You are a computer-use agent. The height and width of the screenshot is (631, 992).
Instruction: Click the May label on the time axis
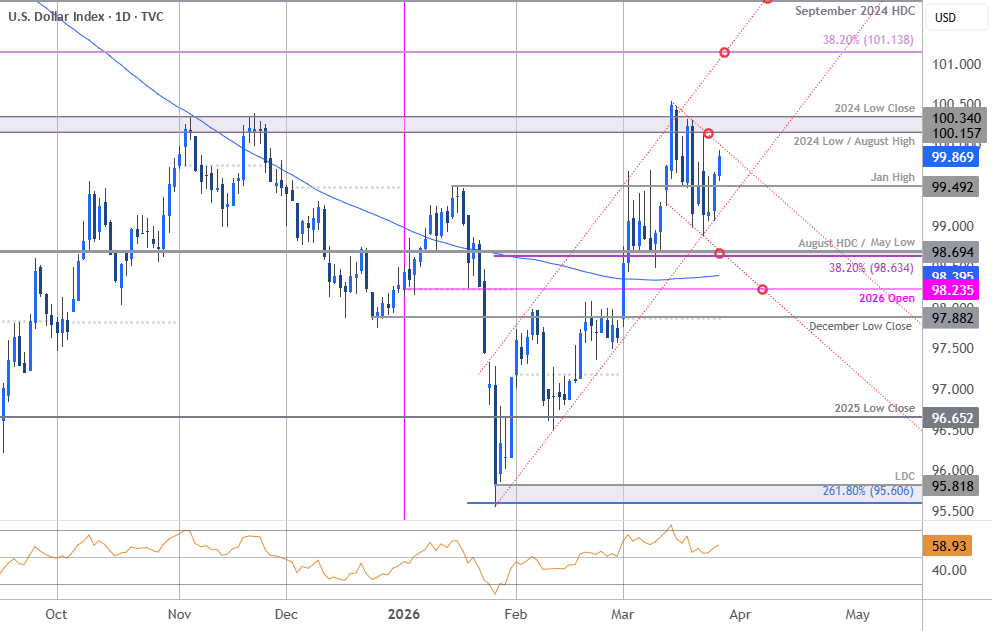[857, 615]
